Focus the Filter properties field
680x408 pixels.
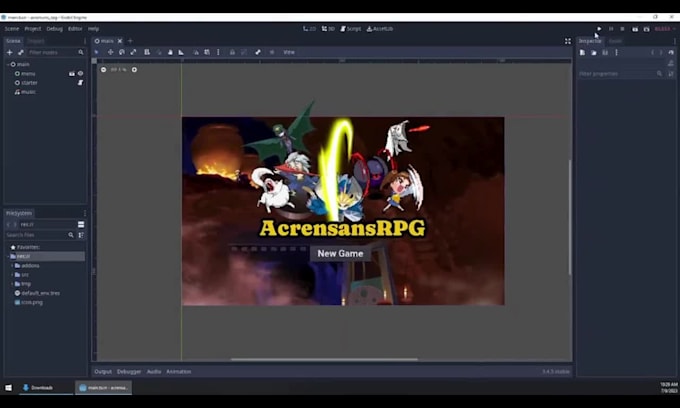click(620, 74)
